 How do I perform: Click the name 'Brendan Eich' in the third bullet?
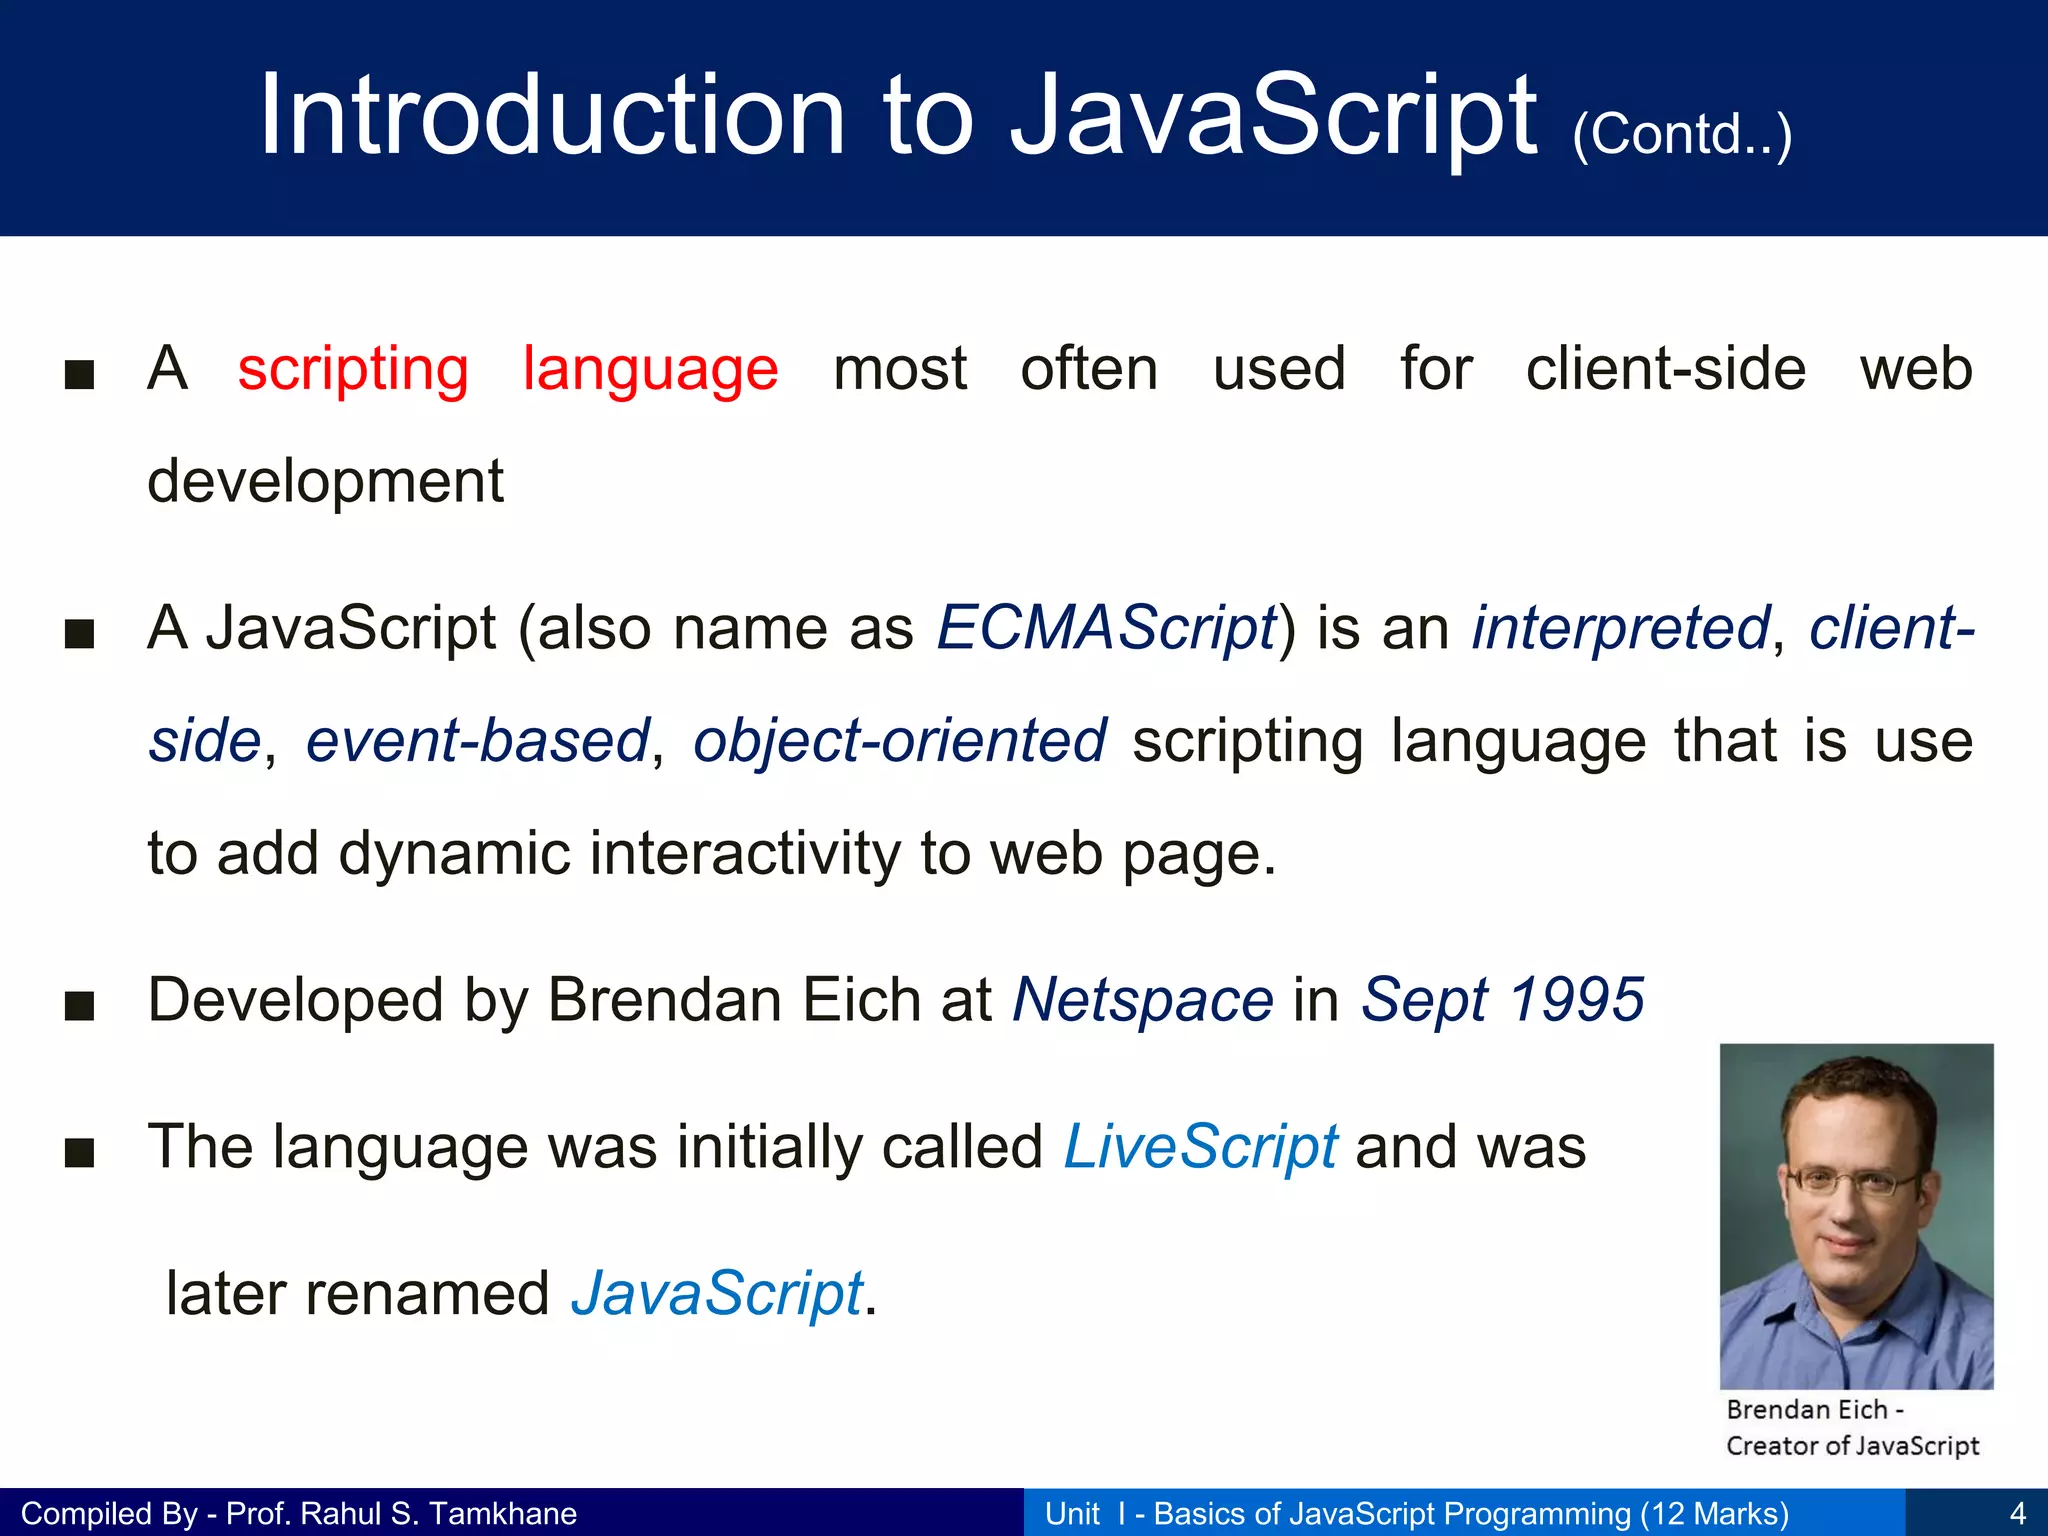(734, 1000)
